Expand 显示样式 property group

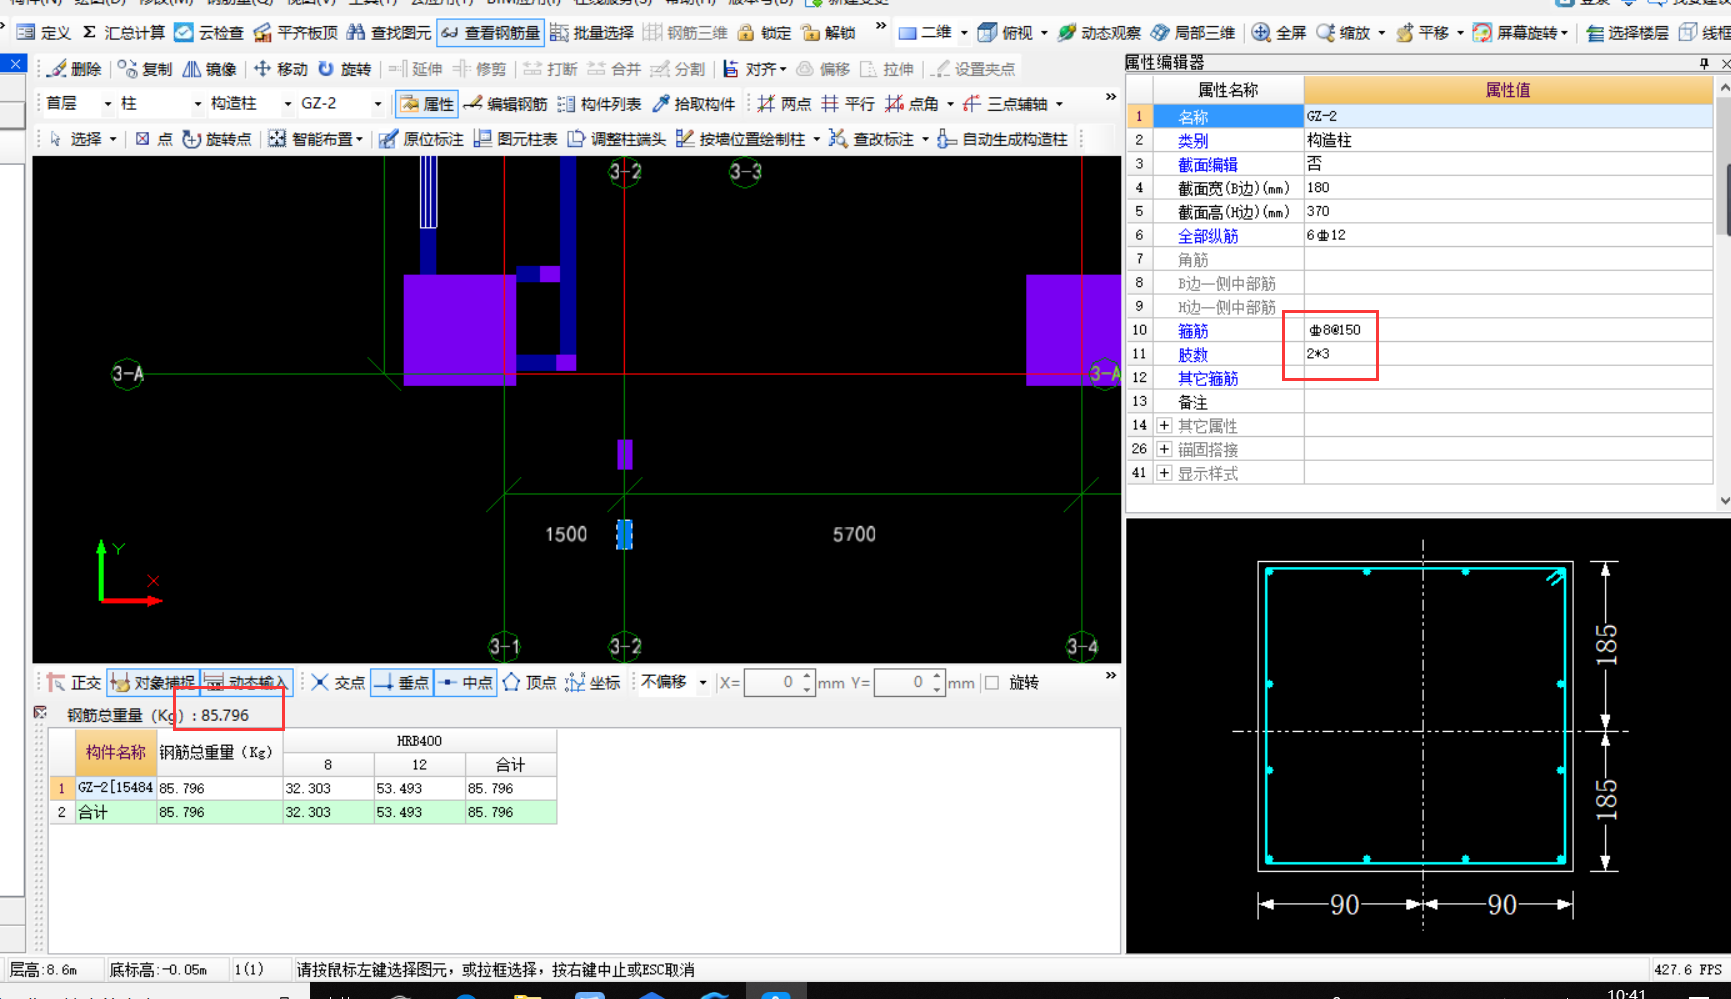click(1164, 473)
